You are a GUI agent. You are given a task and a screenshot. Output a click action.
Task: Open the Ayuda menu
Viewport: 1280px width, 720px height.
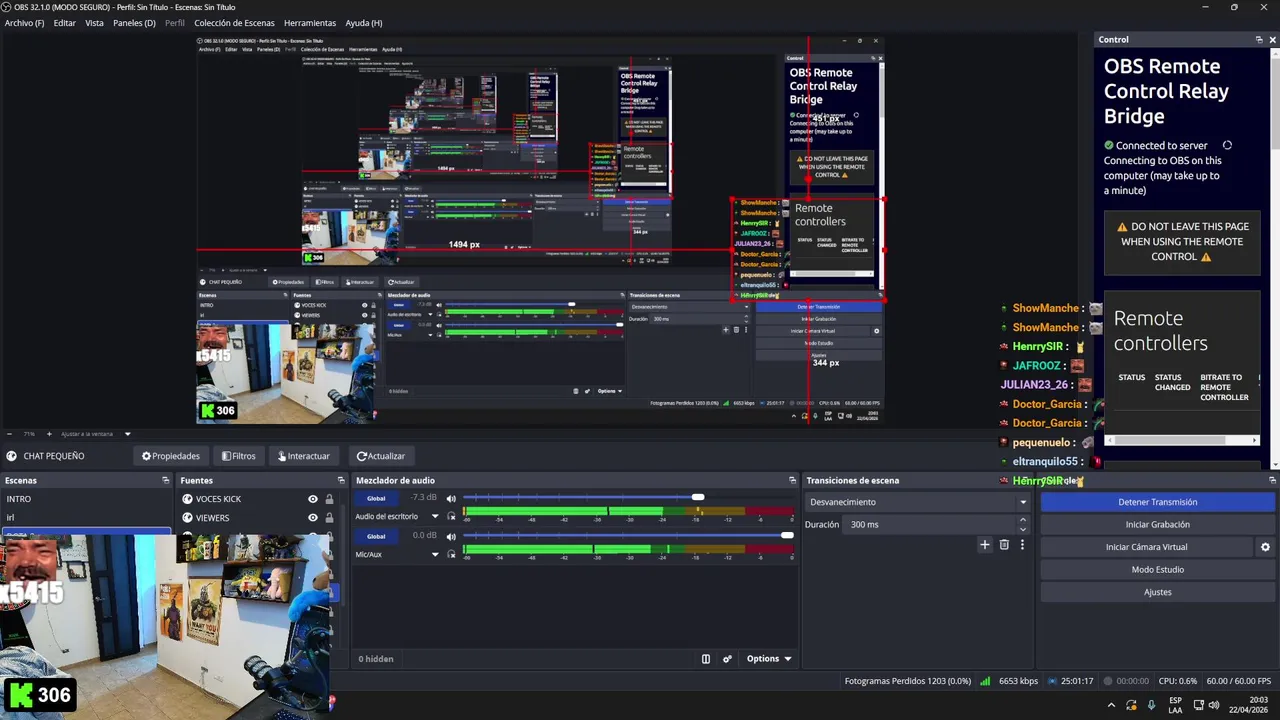click(363, 22)
